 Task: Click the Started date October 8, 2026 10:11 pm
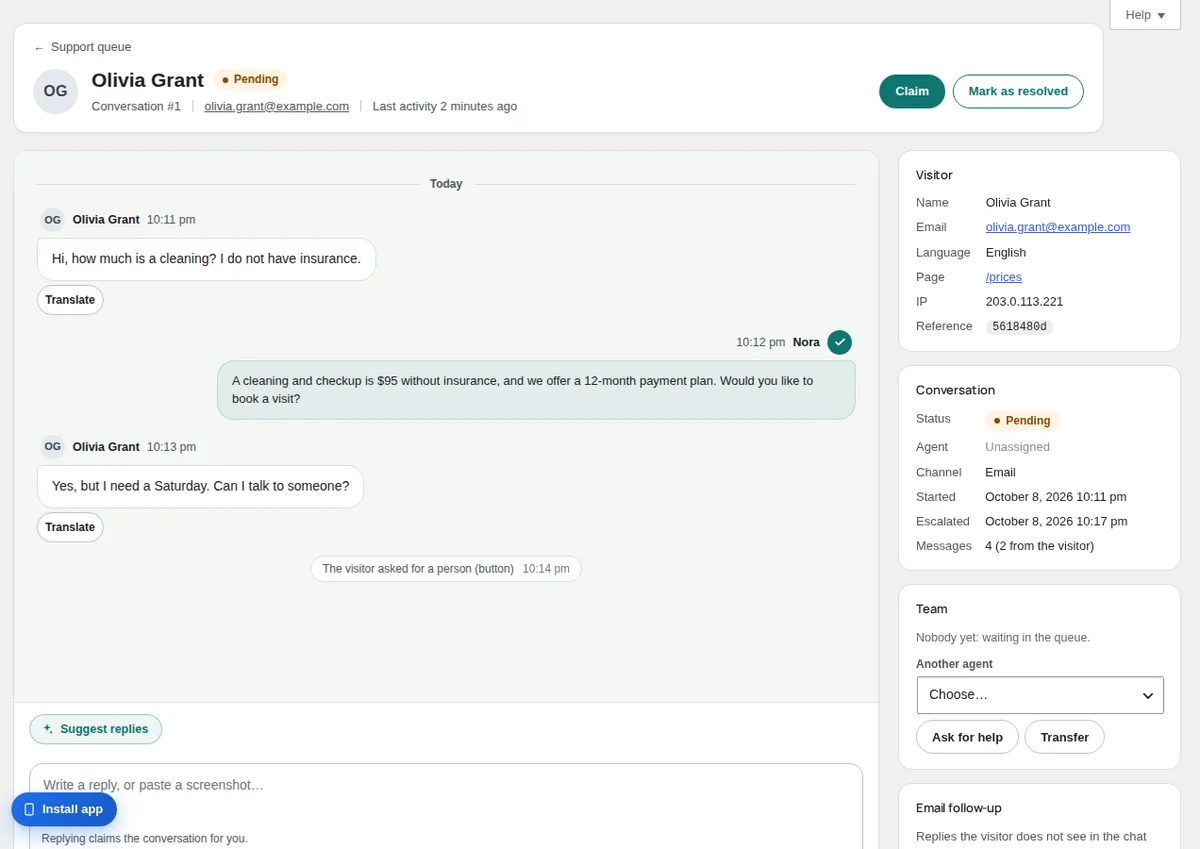(x=1056, y=497)
